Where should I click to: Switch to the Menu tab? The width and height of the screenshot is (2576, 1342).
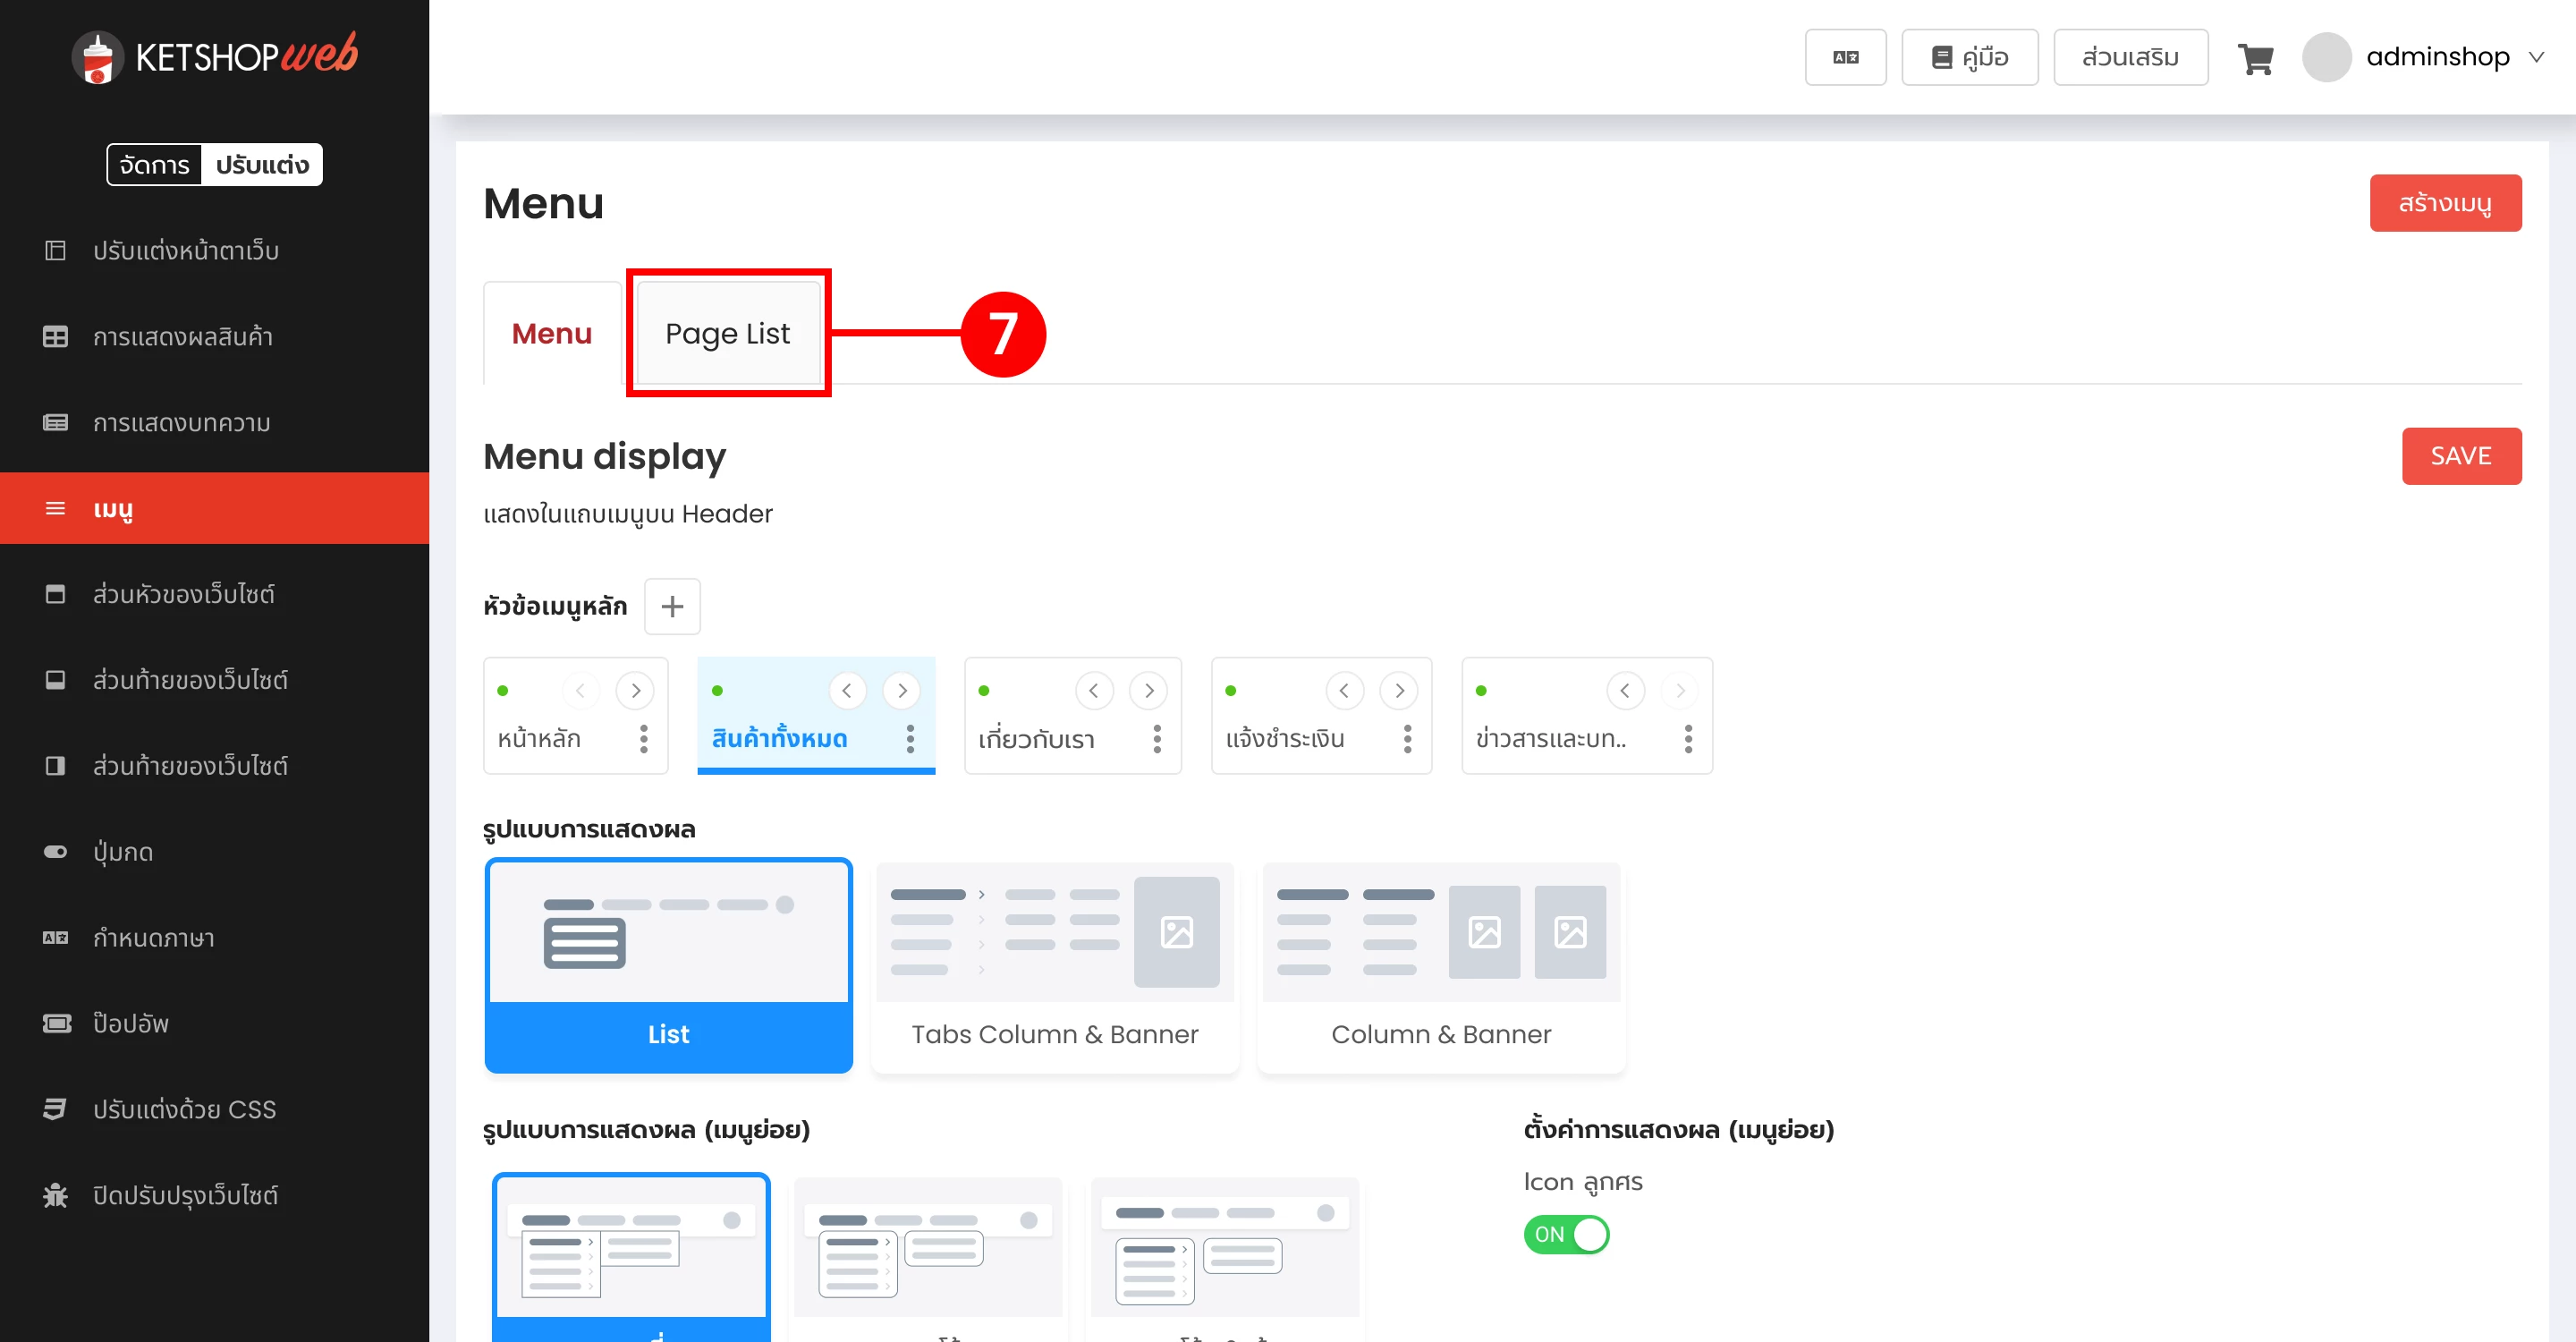tap(552, 333)
